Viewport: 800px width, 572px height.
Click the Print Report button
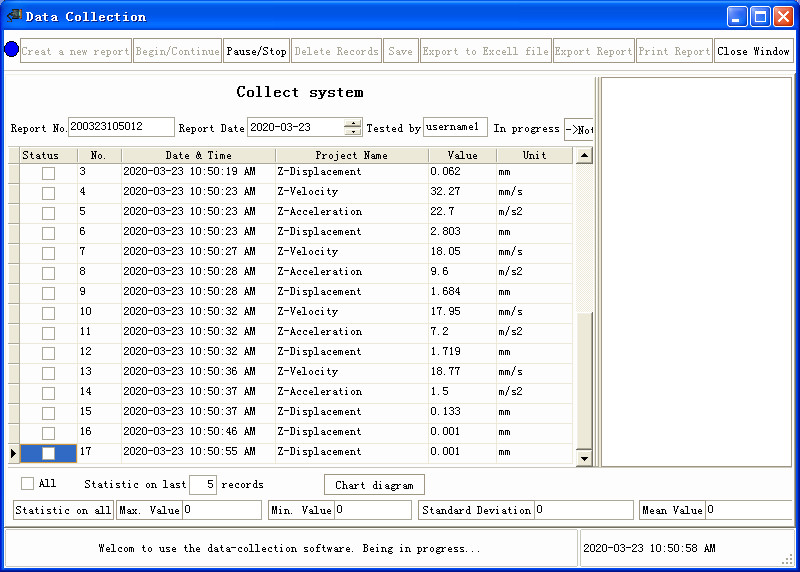(674, 51)
